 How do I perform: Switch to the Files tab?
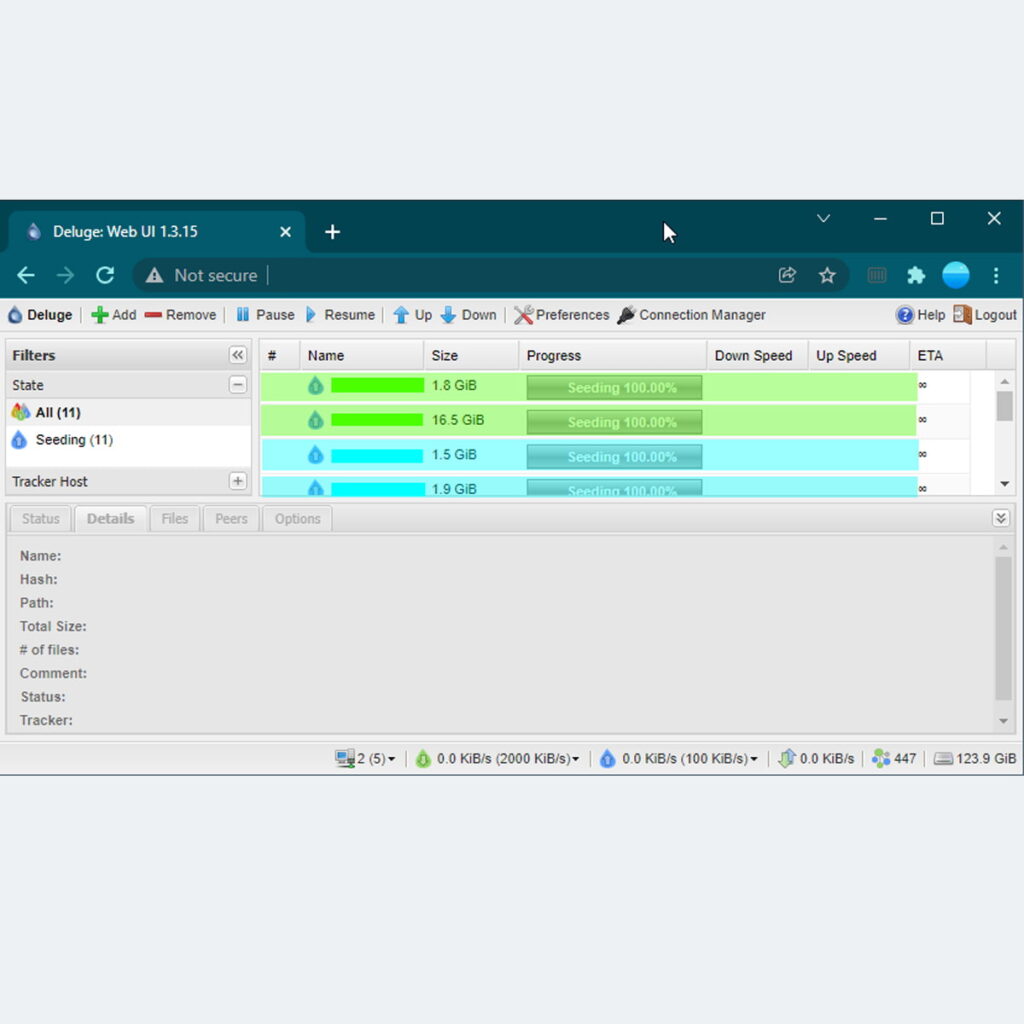coord(174,519)
